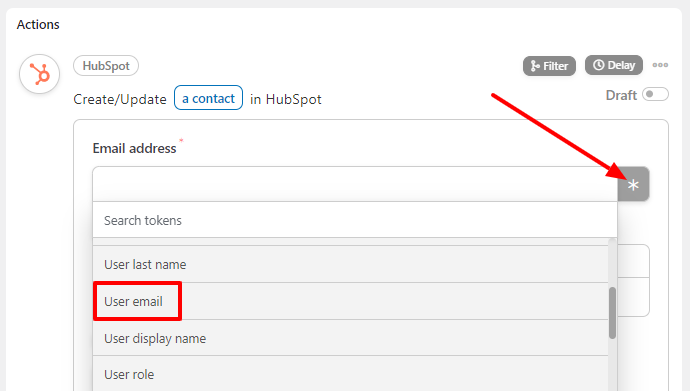Select the User last name token
Viewport: 690px width, 391px height.
(x=350, y=264)
